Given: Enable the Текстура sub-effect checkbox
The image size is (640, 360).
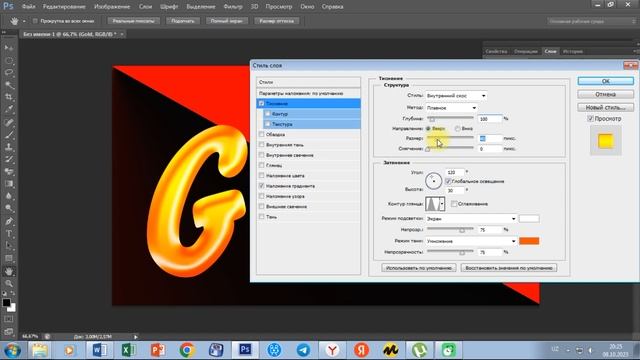Looking at the screenshot, I should (267, 124).
